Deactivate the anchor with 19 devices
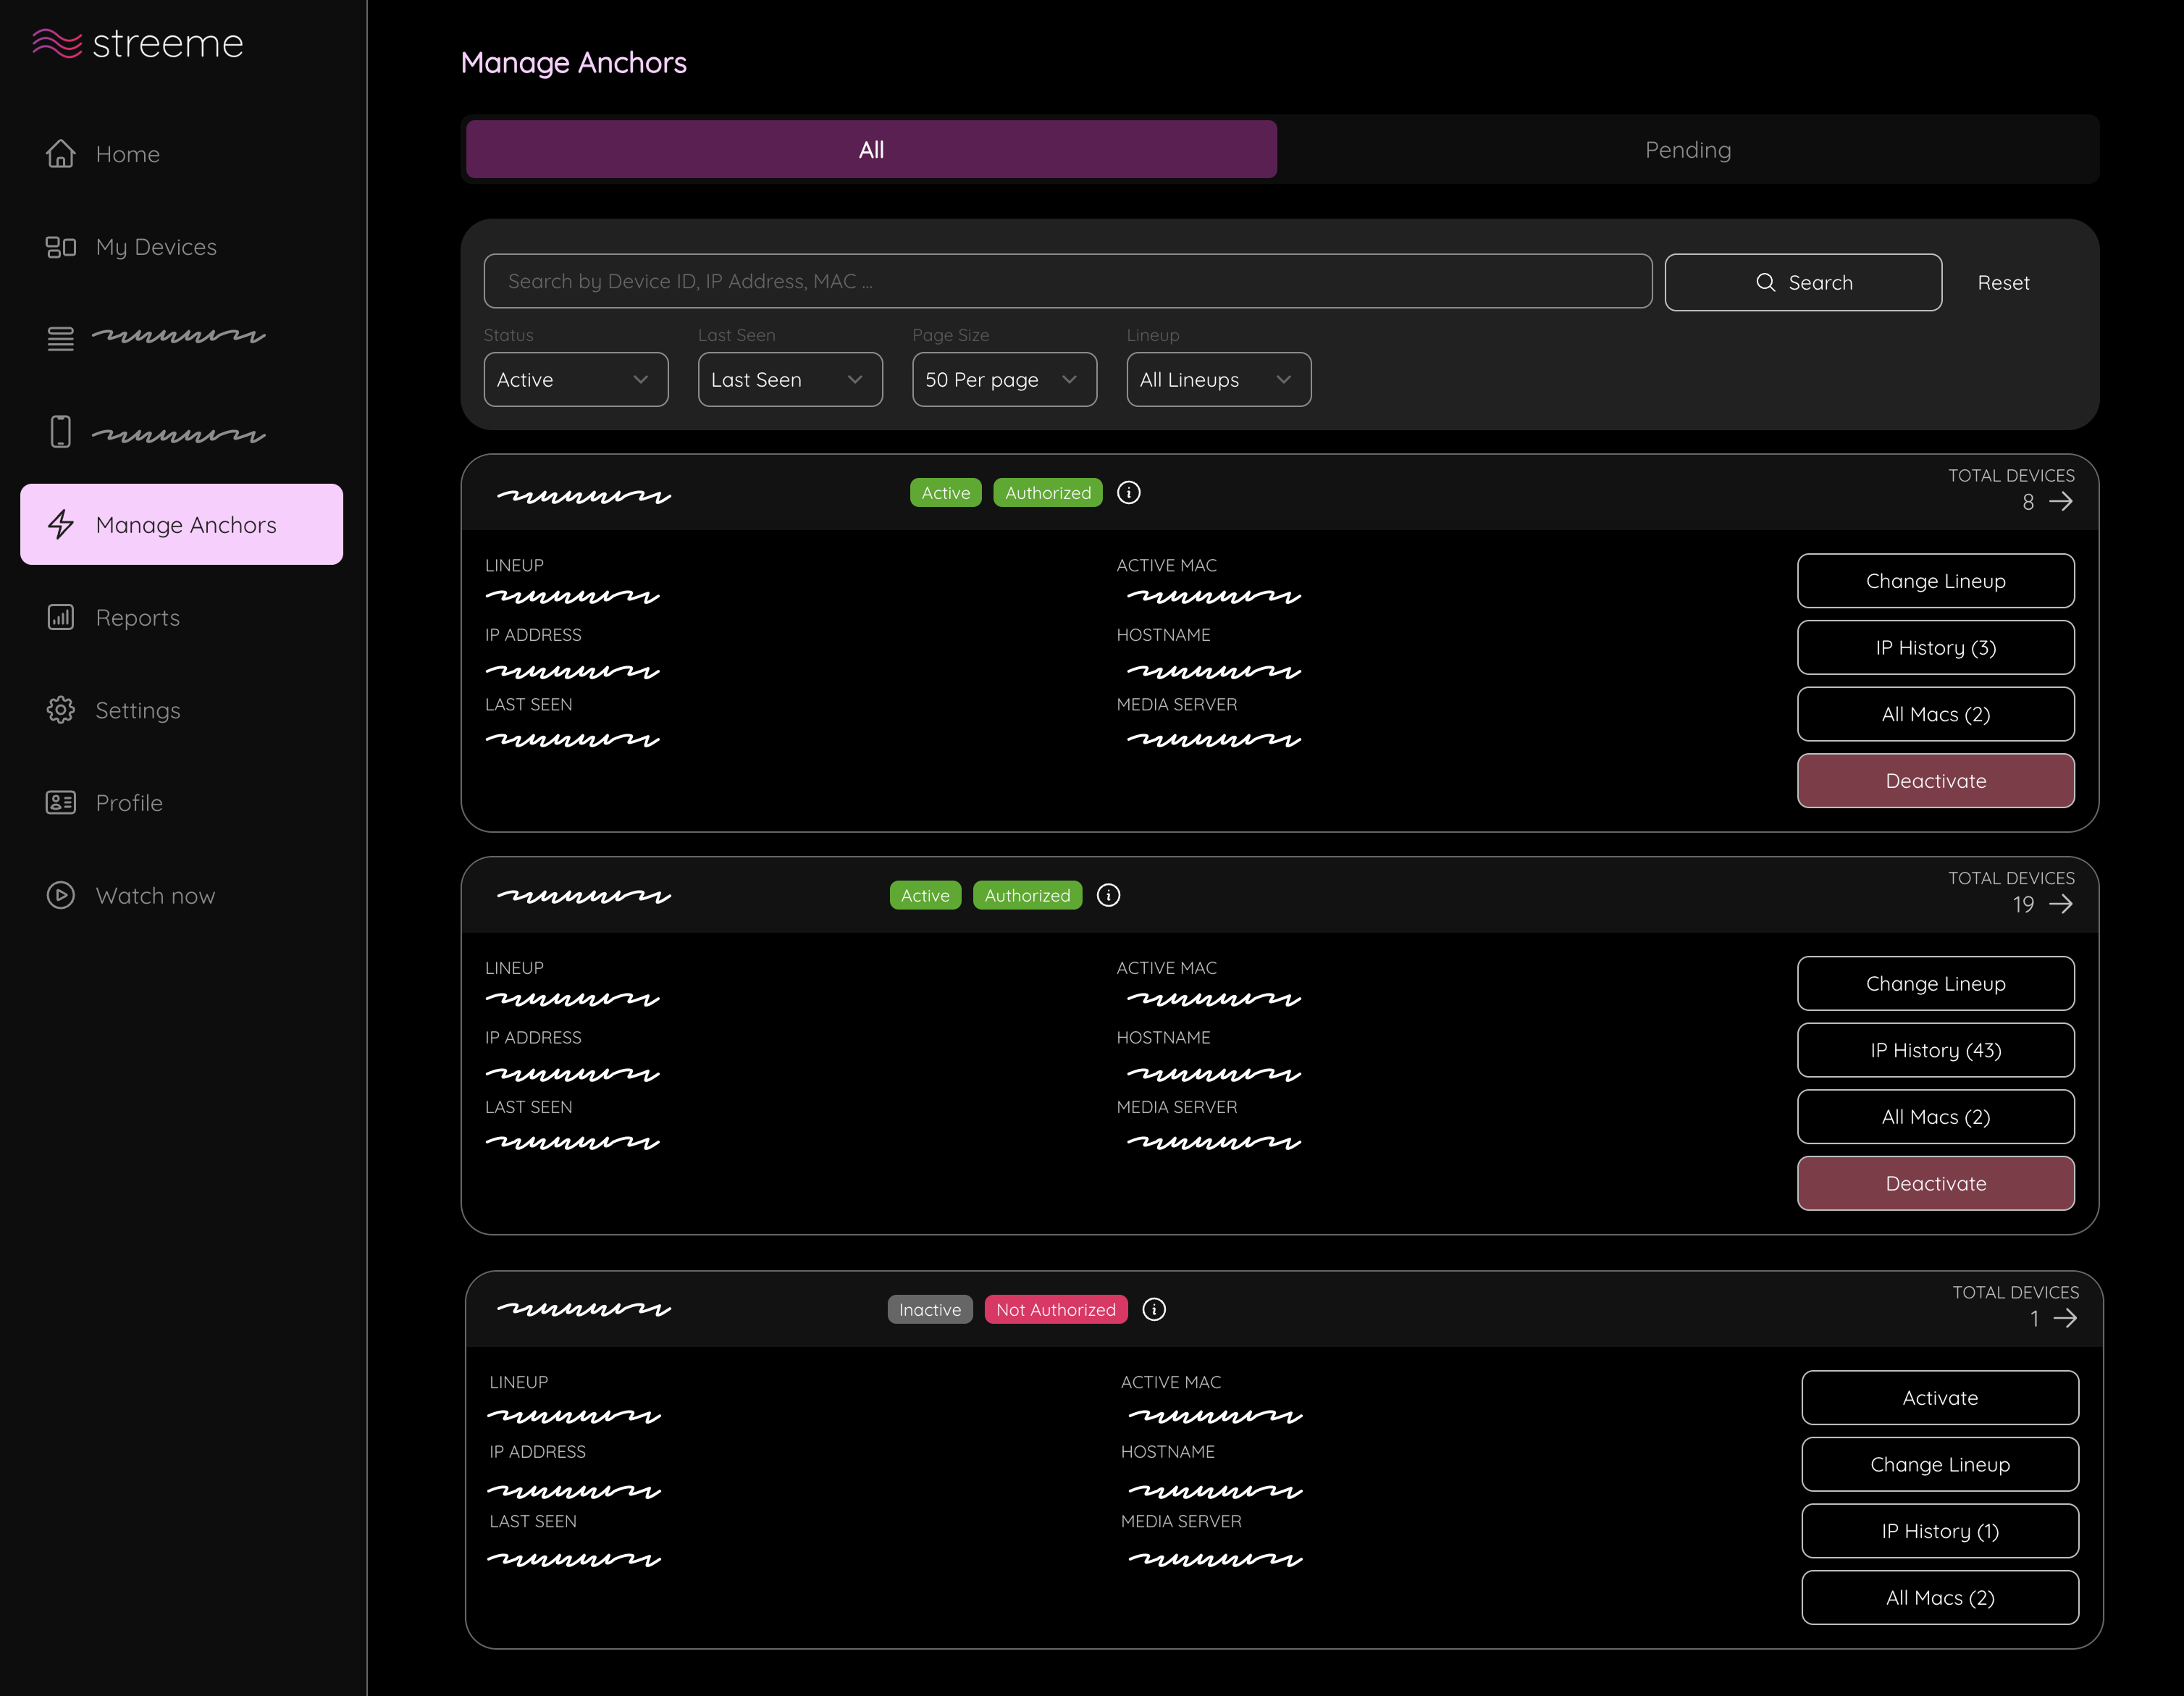The height and width of the screenshot is (1696, 2184). [x=1935, y=1184]
